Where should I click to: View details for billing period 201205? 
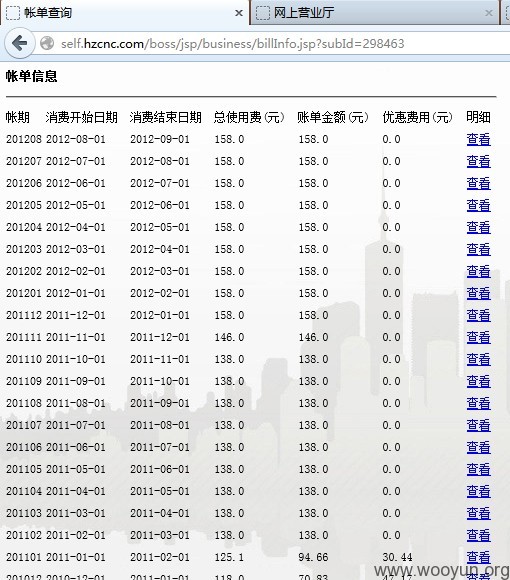(478, 205)
